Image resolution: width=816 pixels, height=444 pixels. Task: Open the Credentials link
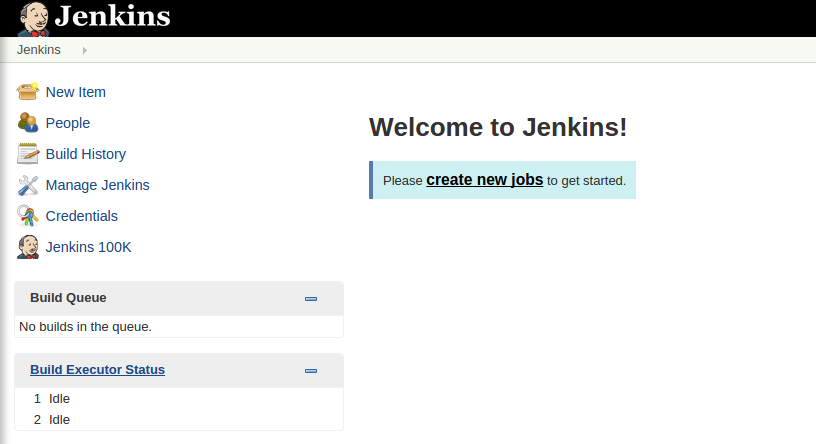(82, 216)
